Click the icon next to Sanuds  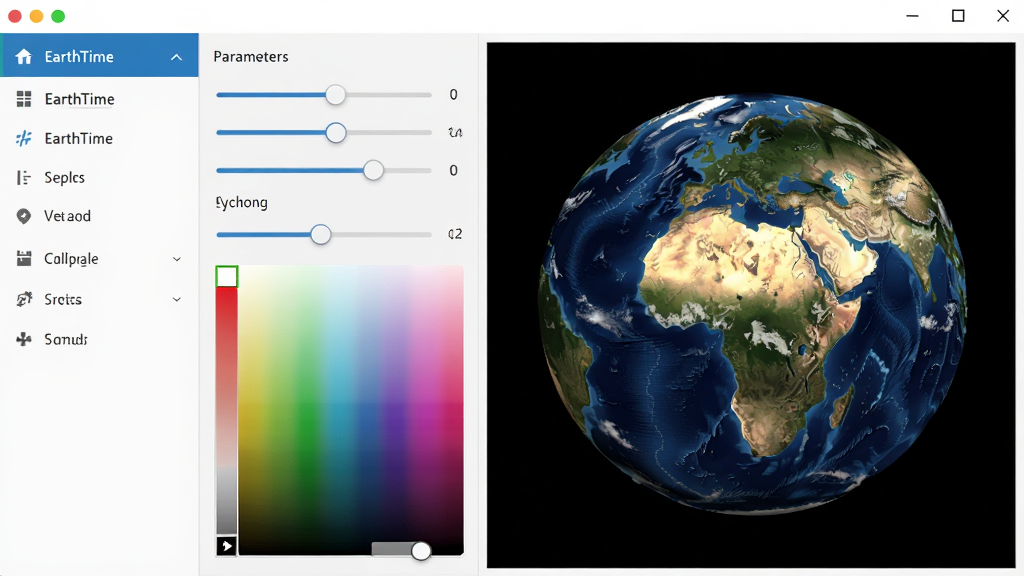point(24,339)
